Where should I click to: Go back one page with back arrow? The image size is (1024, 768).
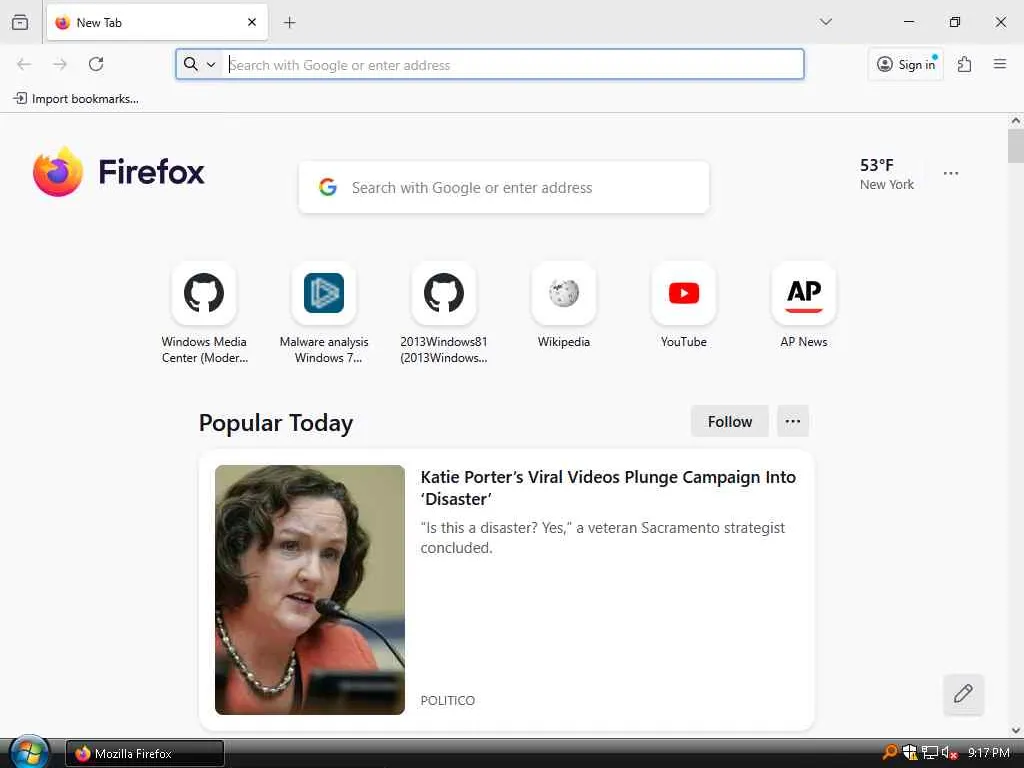pos(24,64)
